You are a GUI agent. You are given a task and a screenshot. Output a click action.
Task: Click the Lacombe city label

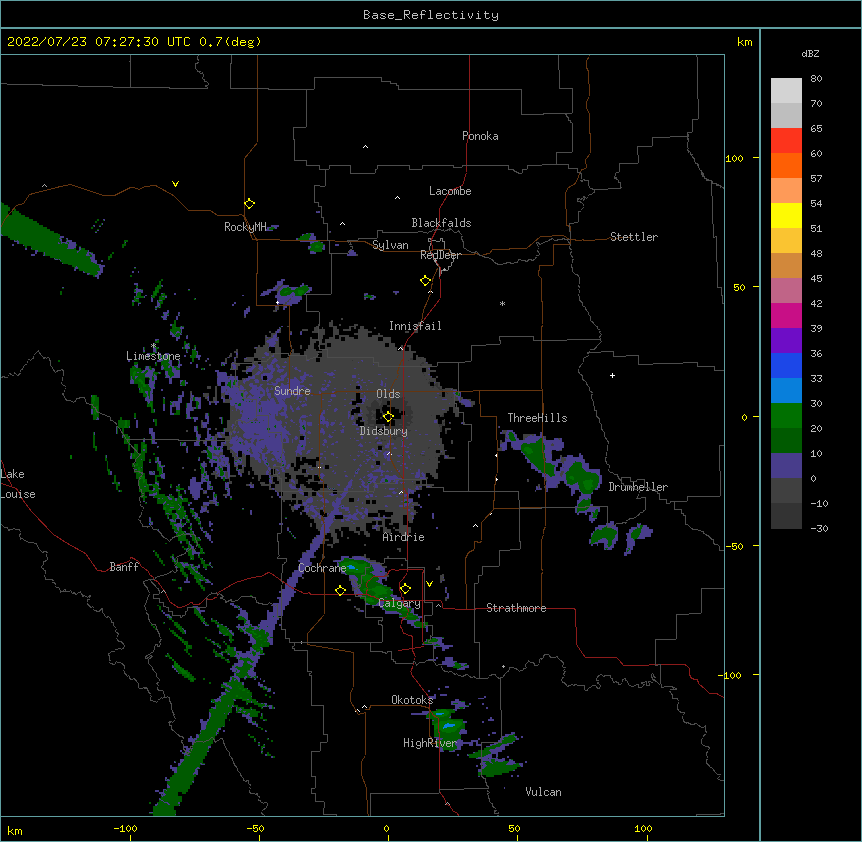450,191
